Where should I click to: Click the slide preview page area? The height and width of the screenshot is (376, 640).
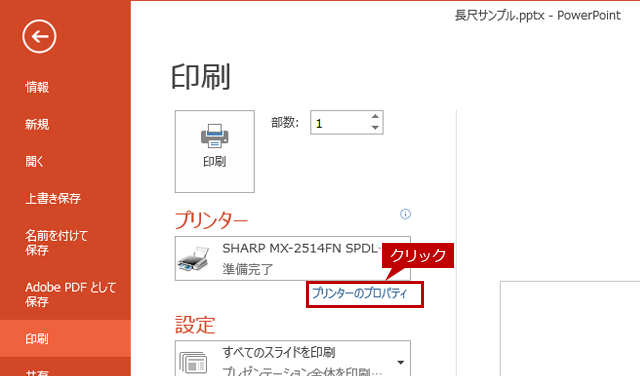[570, 328]
